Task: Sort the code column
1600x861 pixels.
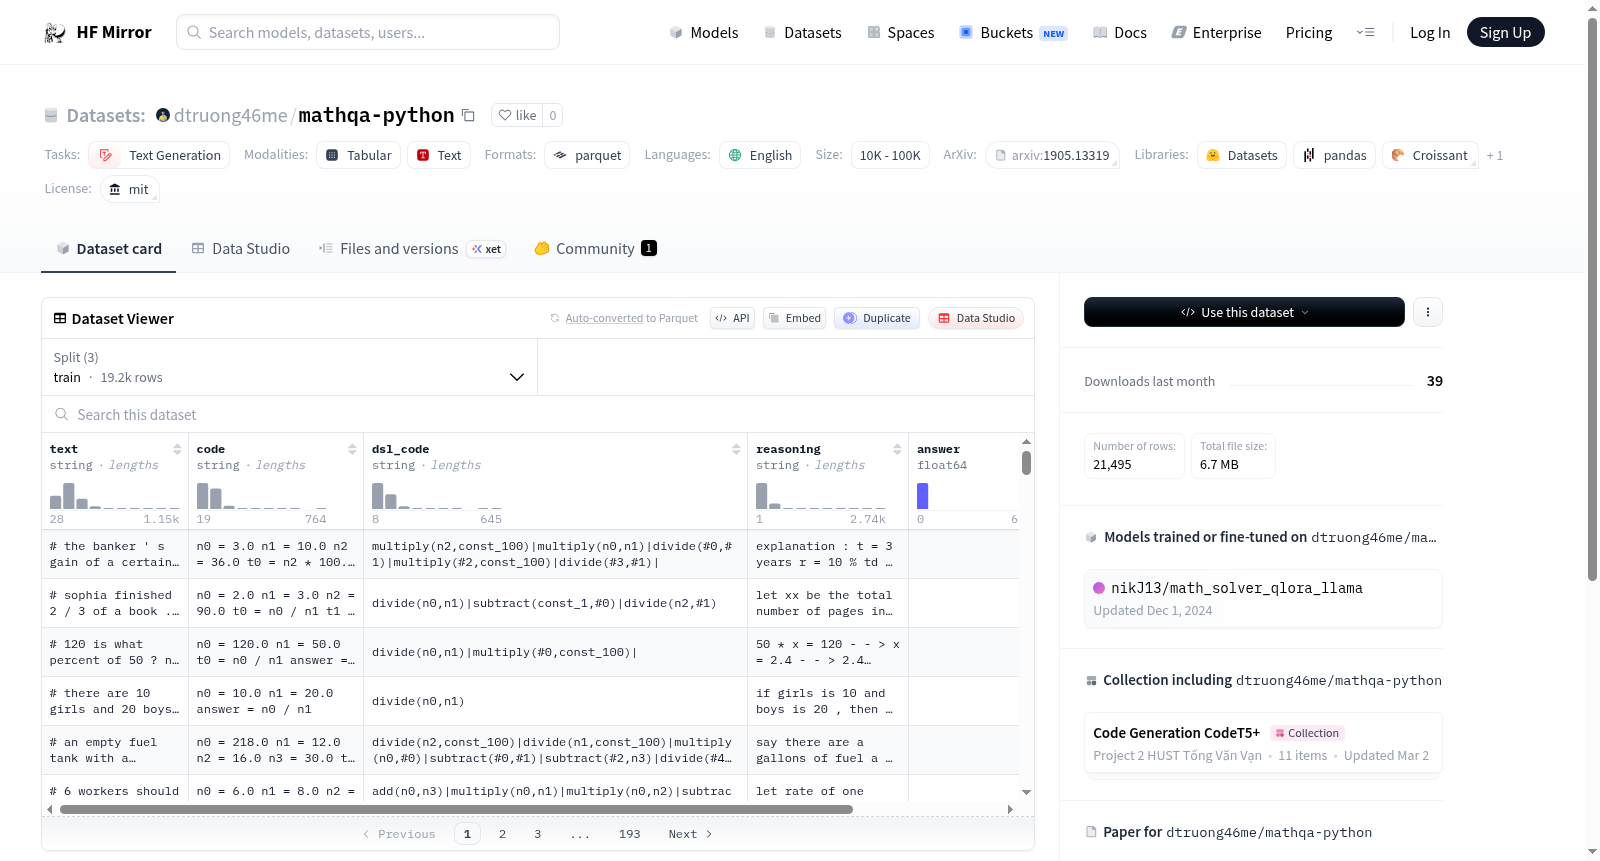Action: pyautogui.click(x=352, y=449)
